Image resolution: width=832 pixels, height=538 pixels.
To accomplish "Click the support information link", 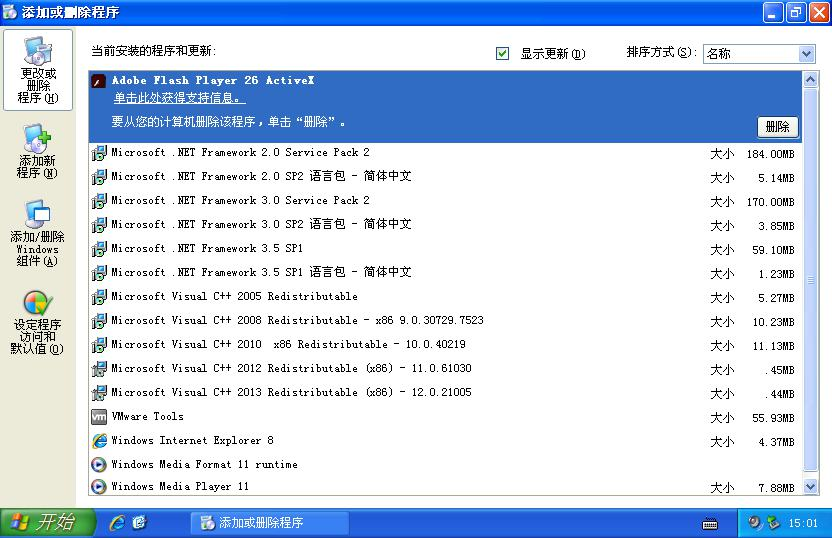I will point(178,98).
